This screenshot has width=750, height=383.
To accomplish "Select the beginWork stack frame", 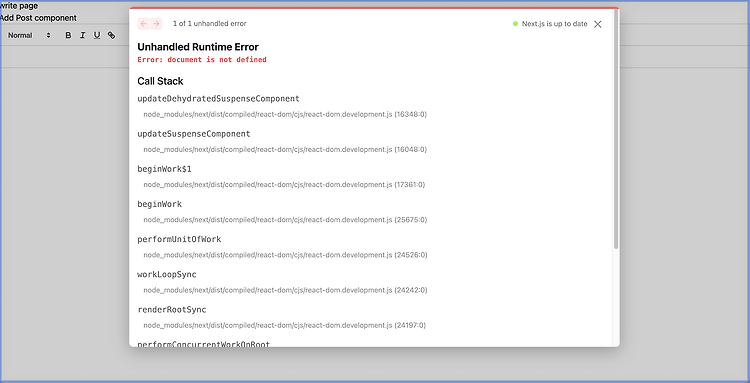I will coord(160,204).
